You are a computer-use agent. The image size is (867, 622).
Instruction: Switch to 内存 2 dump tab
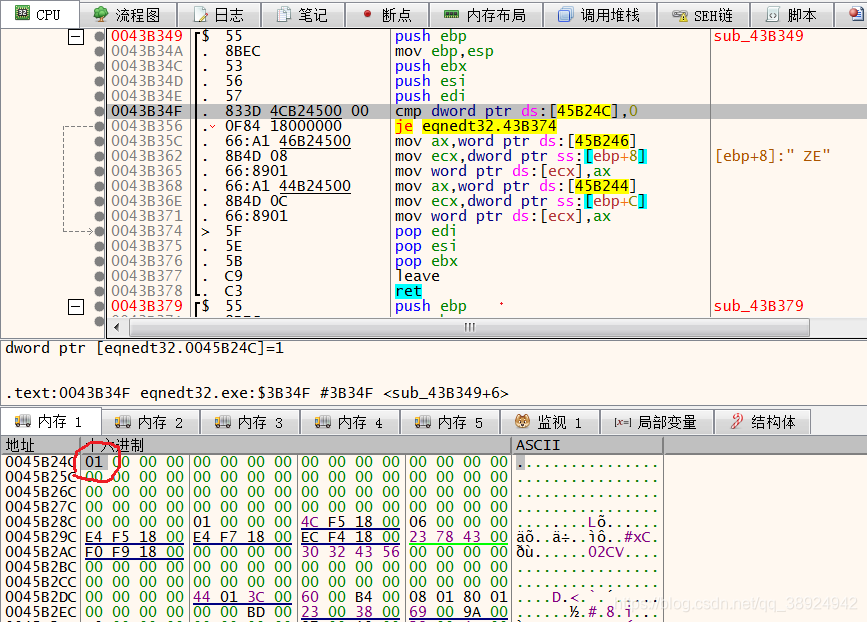[x=150, y=422]
